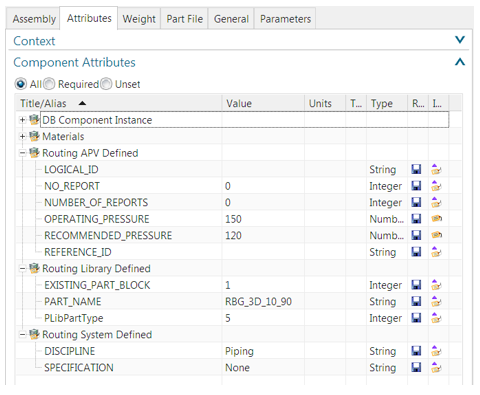Screen dimensions: 480x395
Task: Click the OPERATING_PRESSURE value 150 cell
Action: [x=263, y=219]
